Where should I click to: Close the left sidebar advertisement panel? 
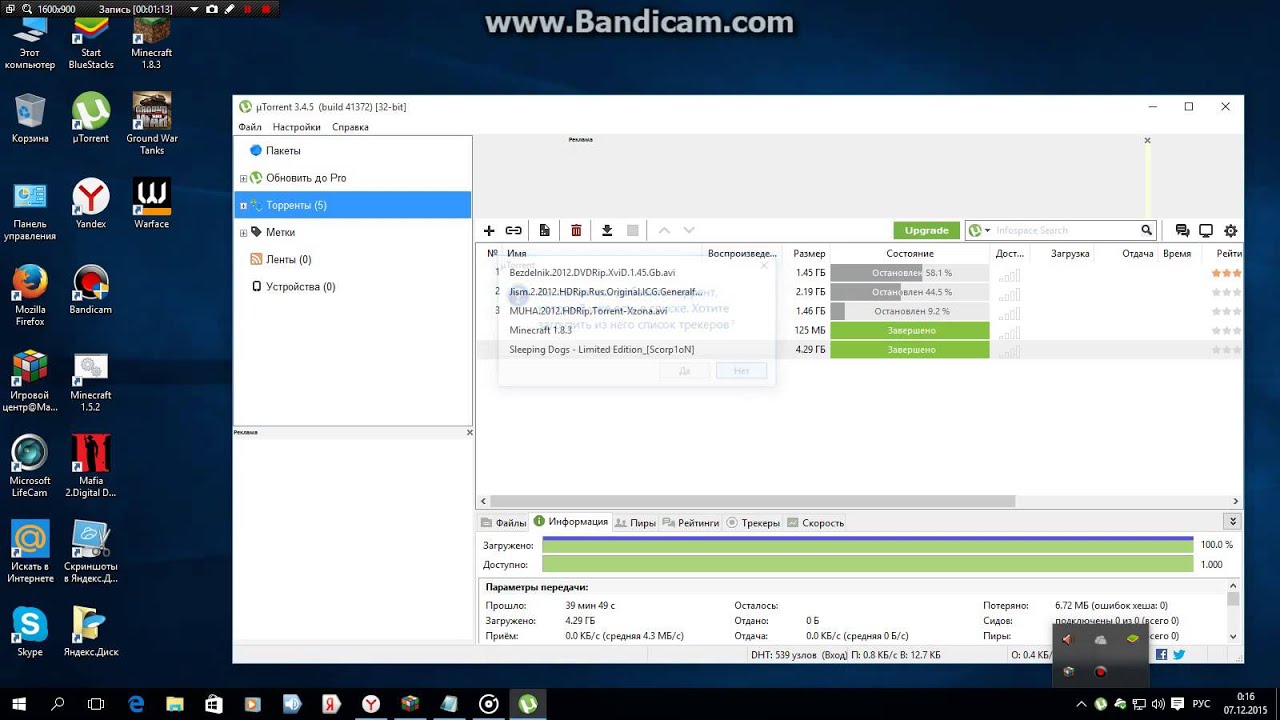[x=469, y=432]
